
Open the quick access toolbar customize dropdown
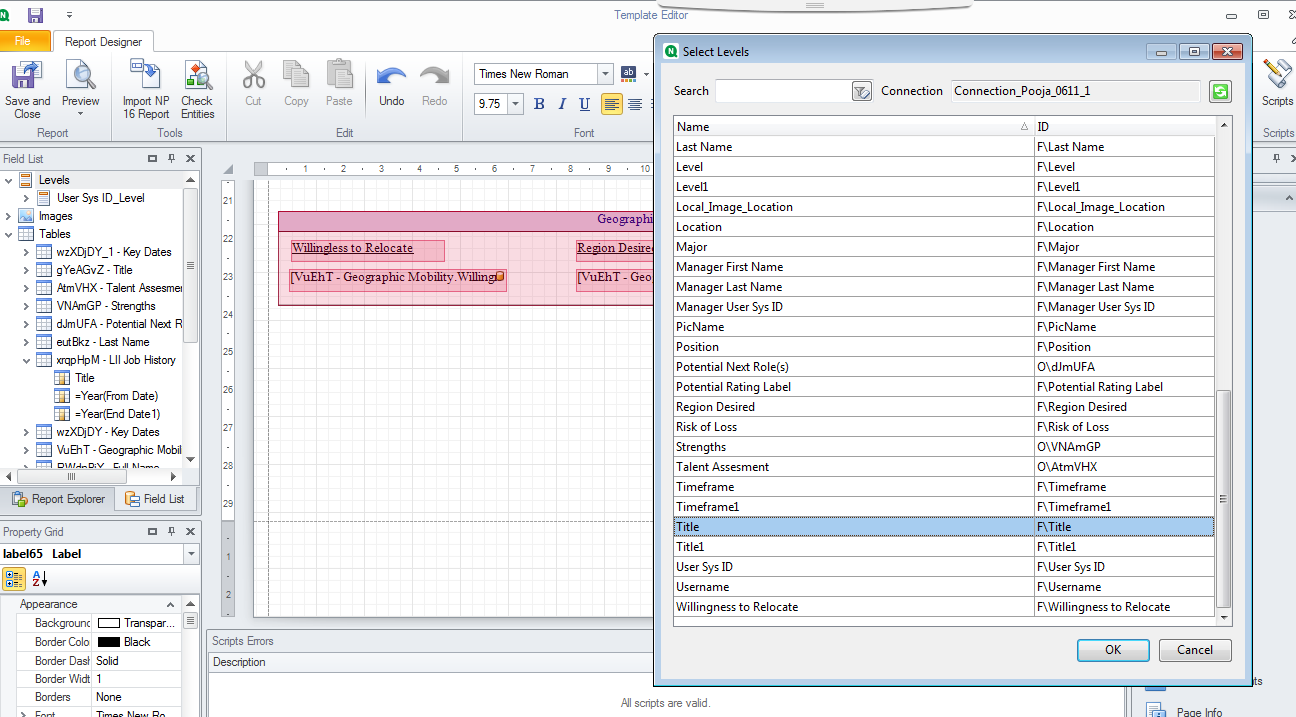(x=69, y=15)
